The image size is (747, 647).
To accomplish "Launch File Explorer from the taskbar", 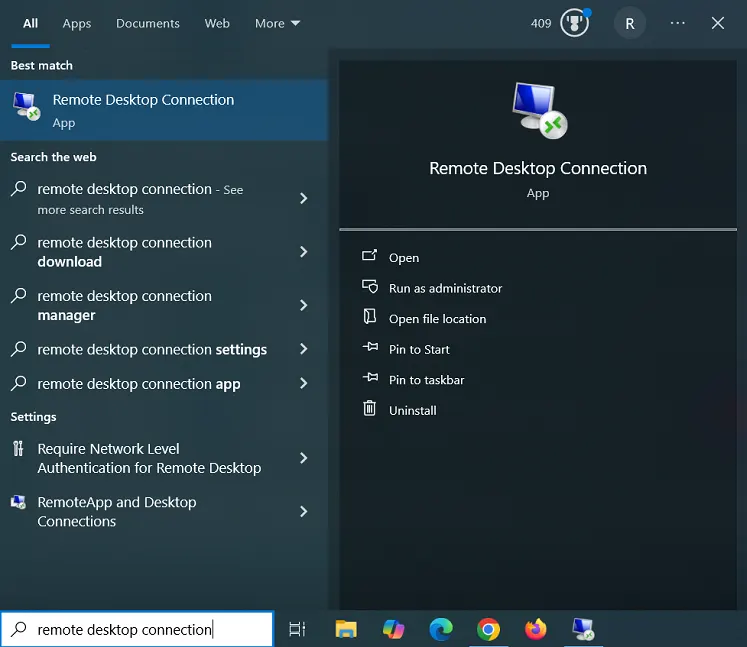I will click(346, 629).
